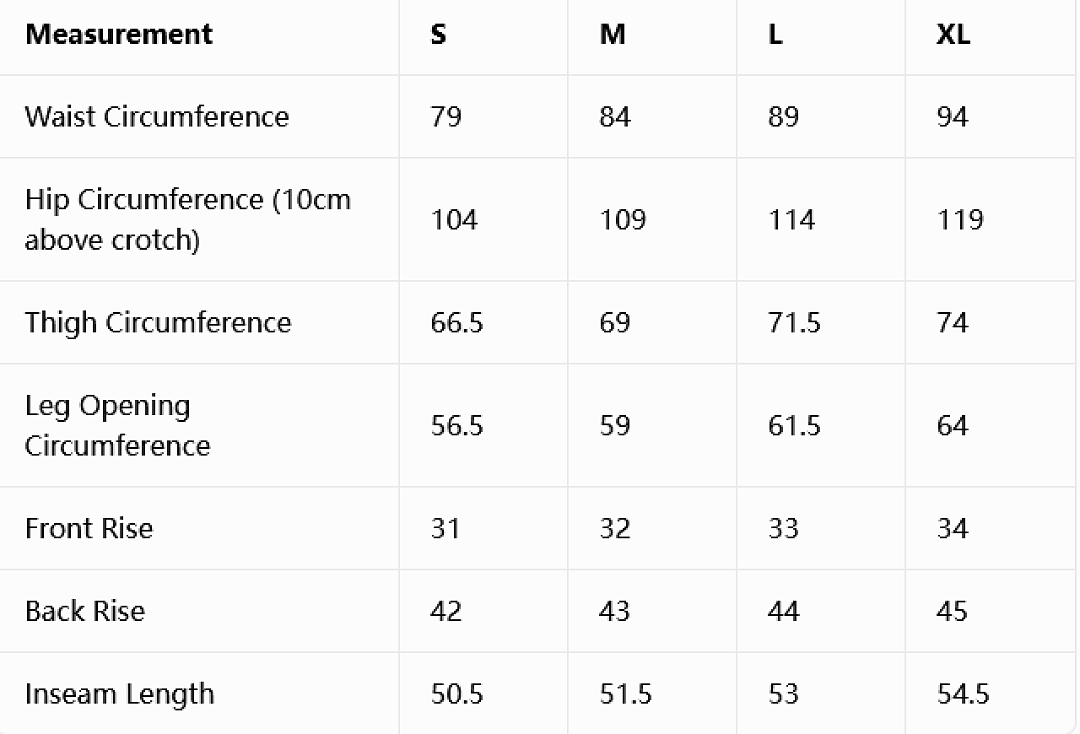Viewport: 1080px width, 734px height.
Task: Select the Waist Circumference row label
Action: pyautogui.click(x=157, y=116)
